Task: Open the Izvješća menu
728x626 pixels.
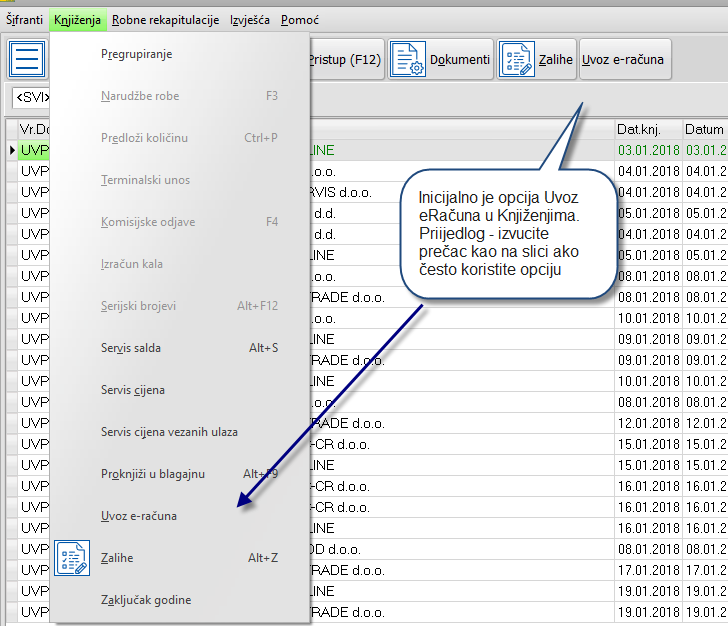Action: click(249, 20)
